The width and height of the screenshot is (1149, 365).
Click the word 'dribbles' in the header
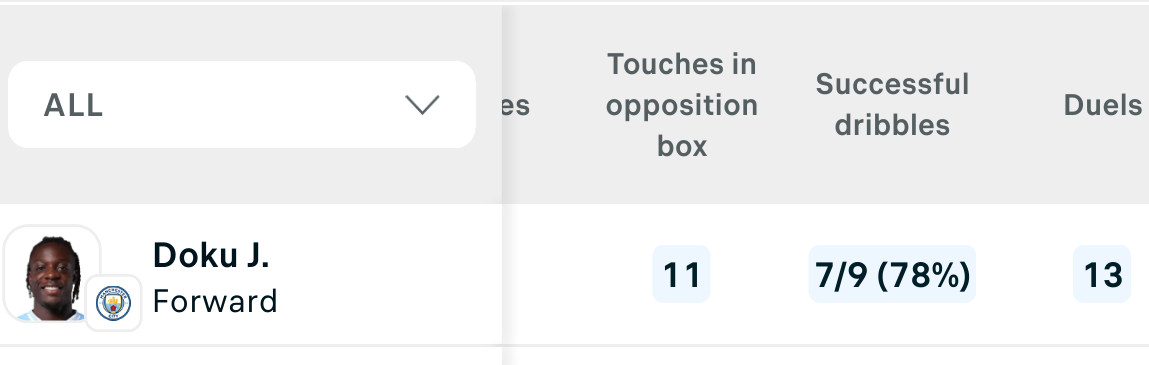[892, 125]
